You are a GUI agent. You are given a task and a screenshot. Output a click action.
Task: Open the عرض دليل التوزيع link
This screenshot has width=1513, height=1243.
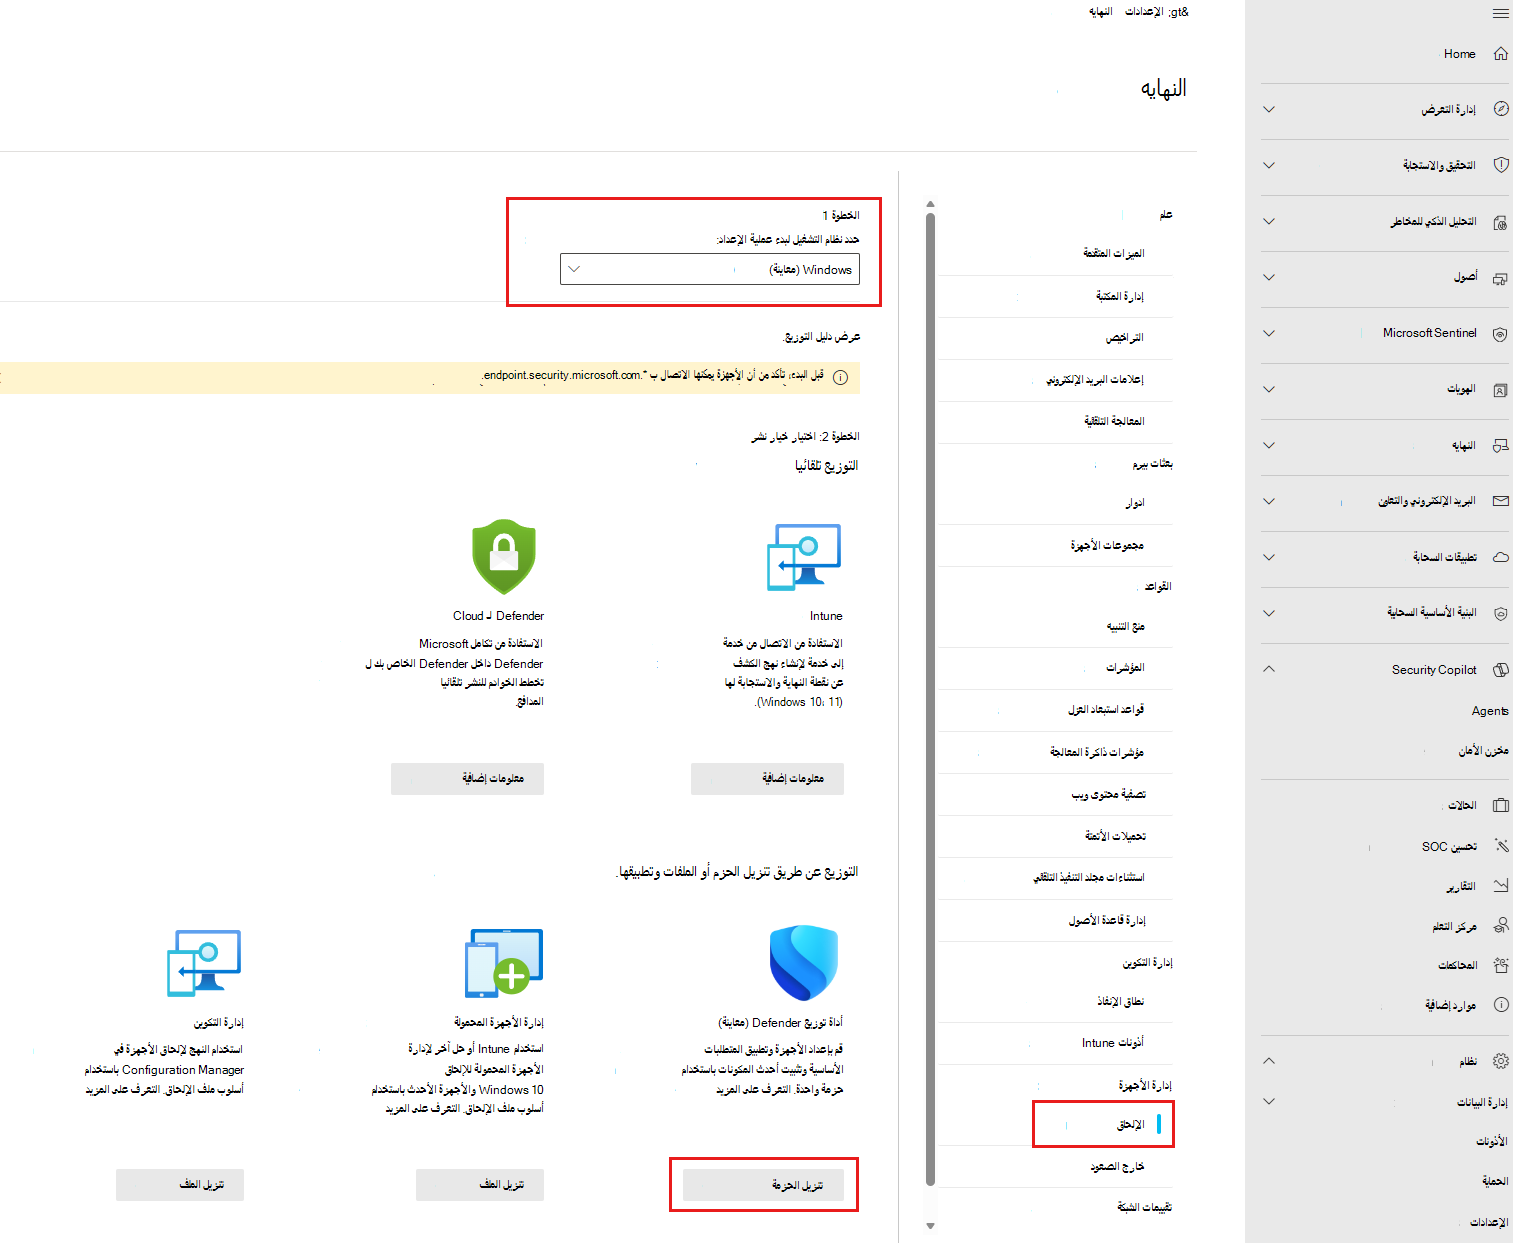pos(823,337)
